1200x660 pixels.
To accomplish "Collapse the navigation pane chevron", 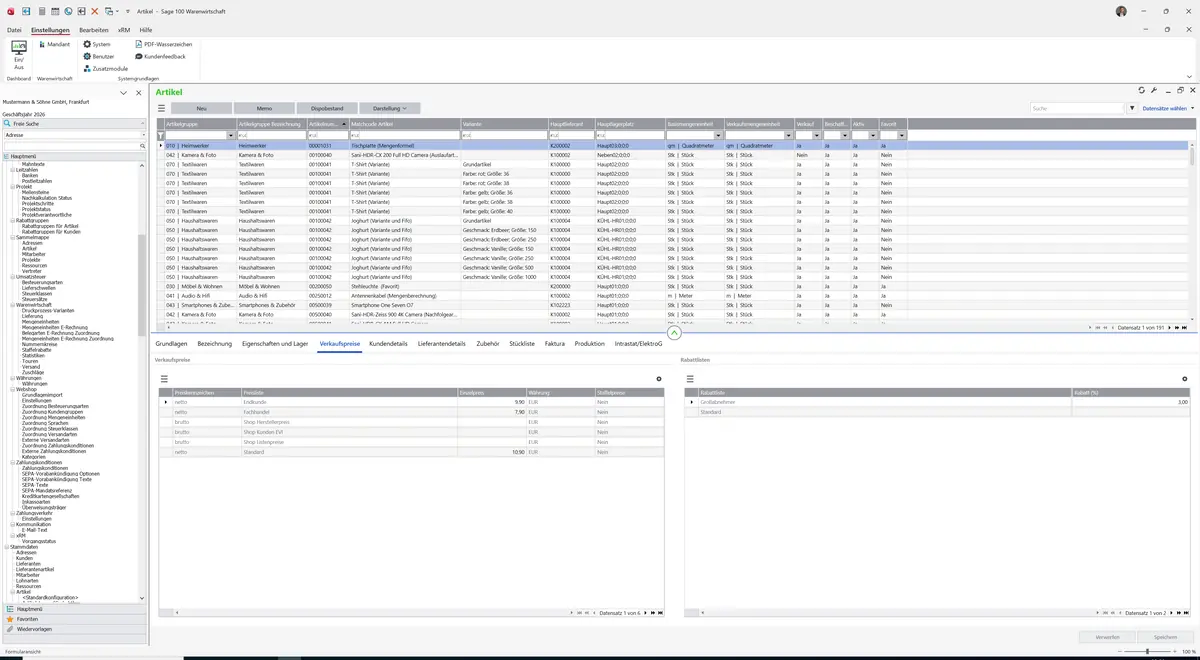I will (123, 92).
